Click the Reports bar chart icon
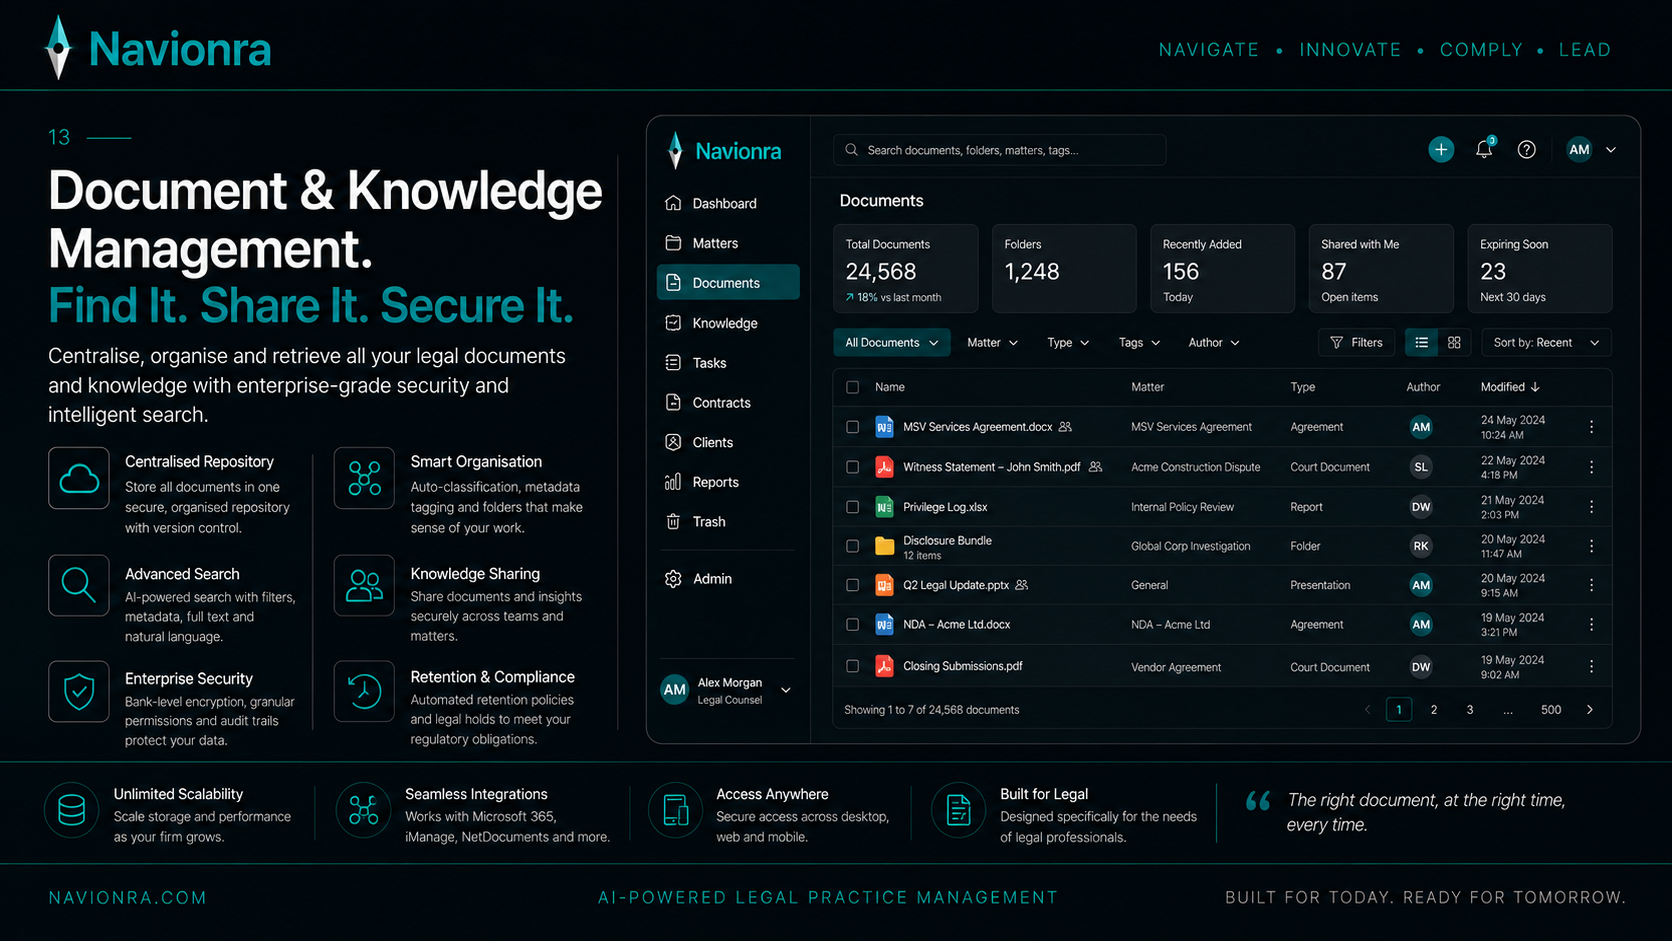 click(x=673, y=482)
